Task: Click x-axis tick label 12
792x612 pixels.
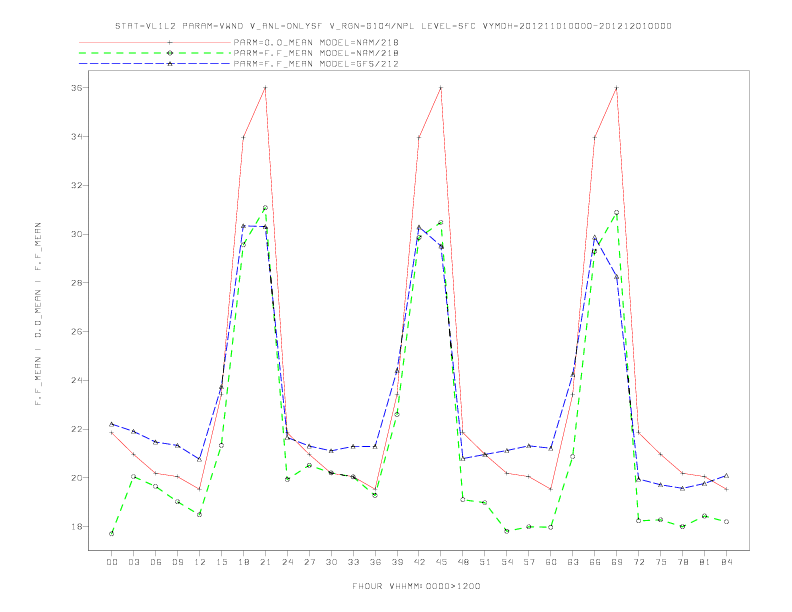Action: pyautogui.click(x=200, y=562)
